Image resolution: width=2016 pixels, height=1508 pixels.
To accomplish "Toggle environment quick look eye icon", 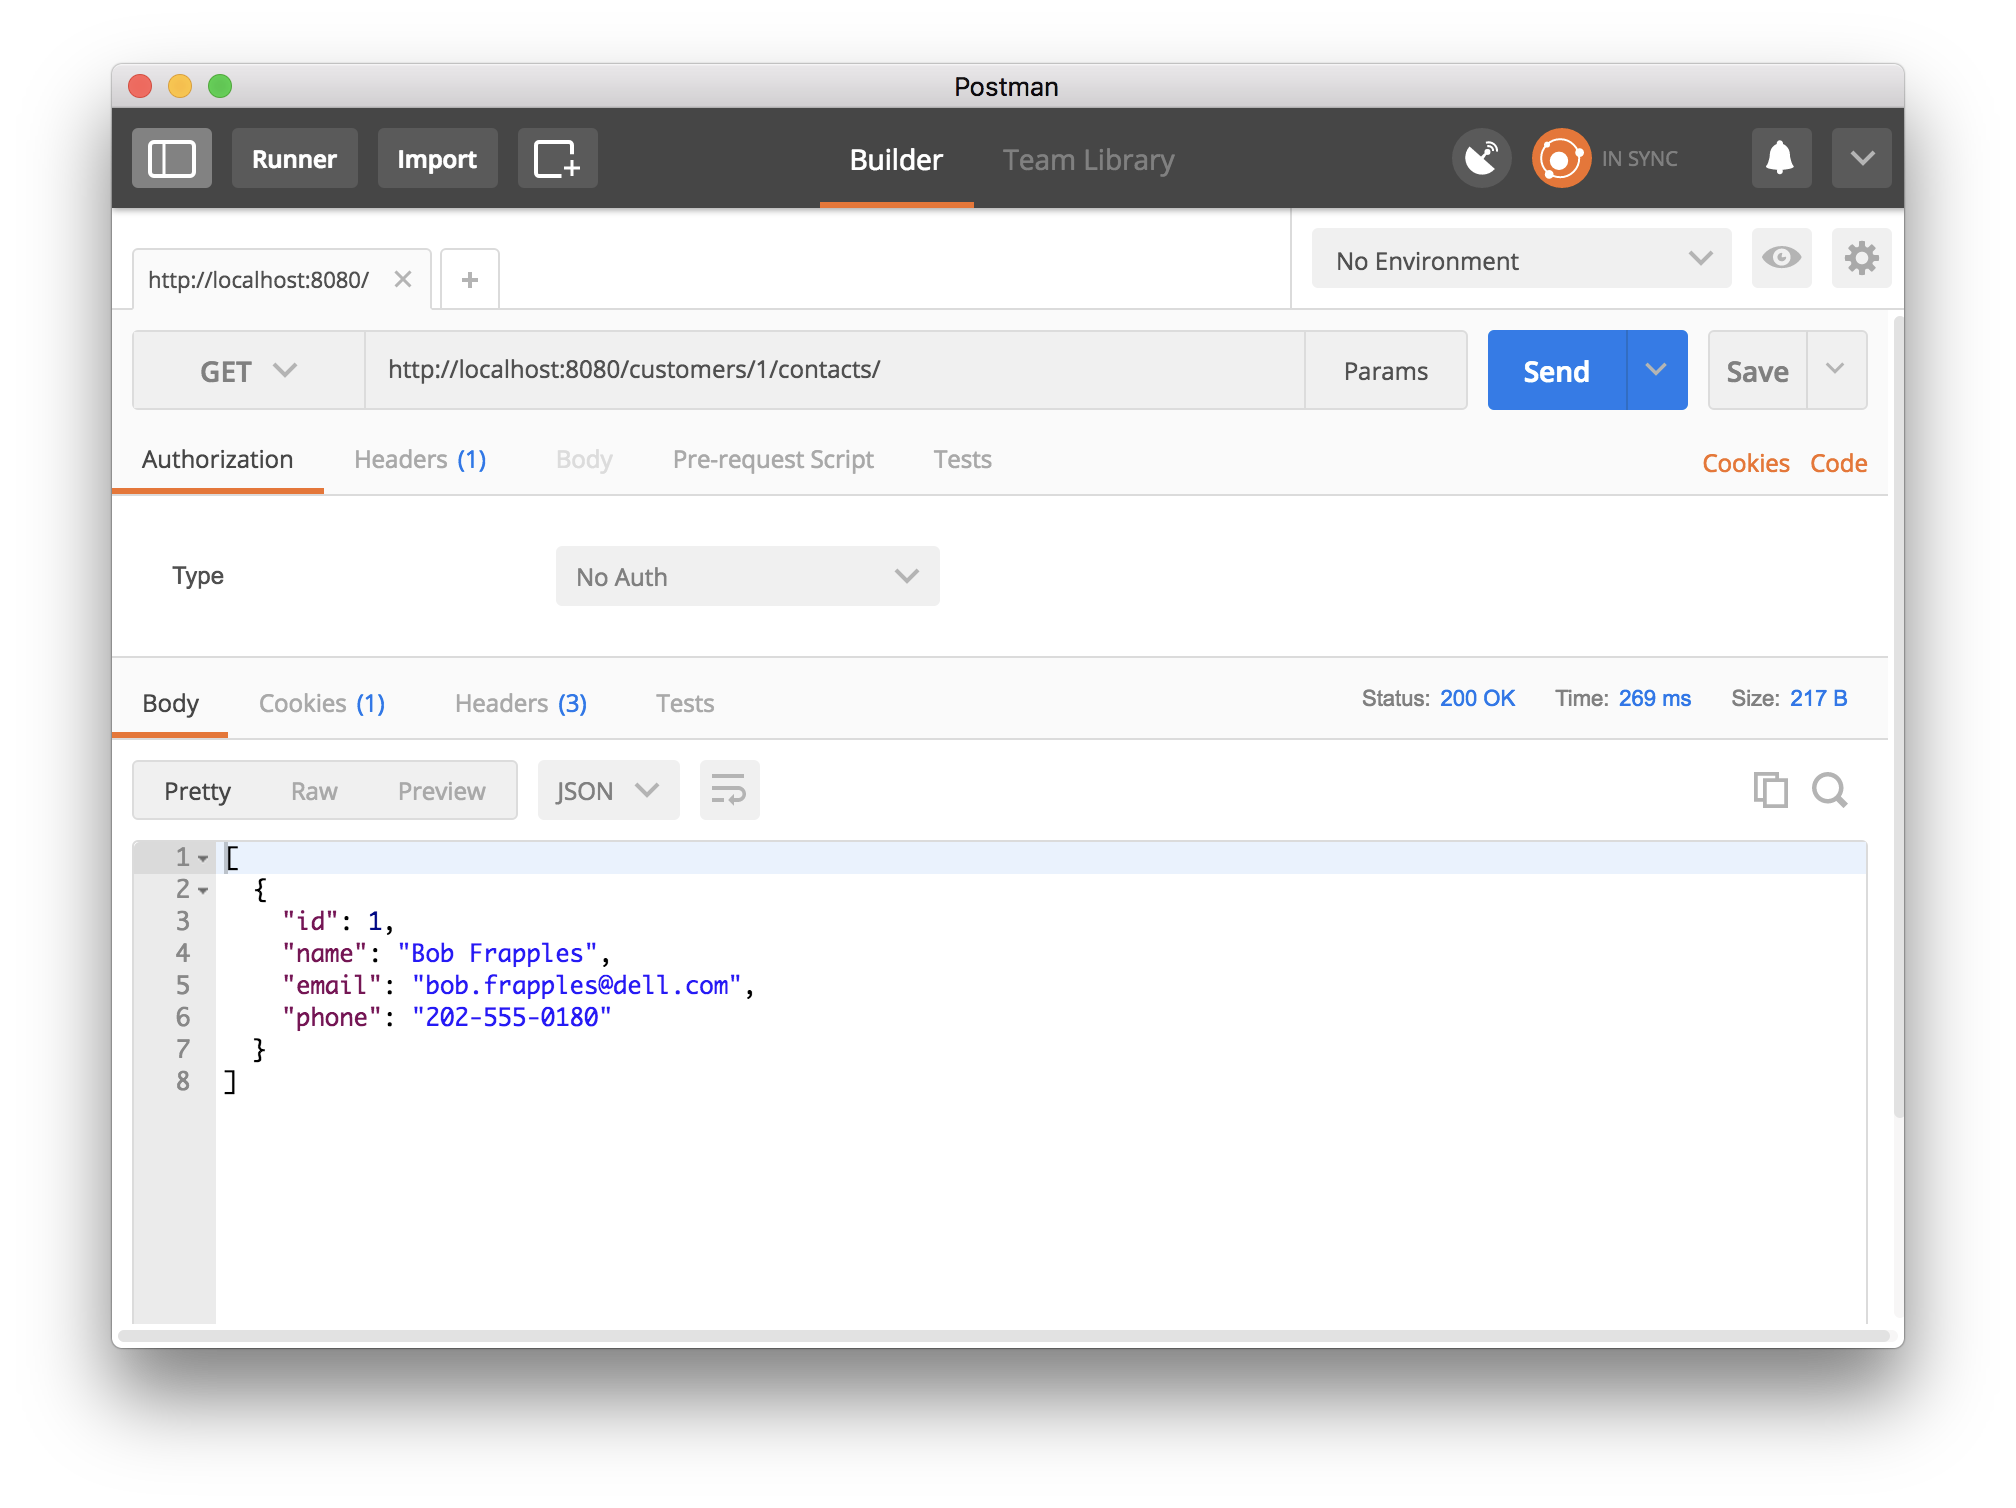I will coord(1781,259).
